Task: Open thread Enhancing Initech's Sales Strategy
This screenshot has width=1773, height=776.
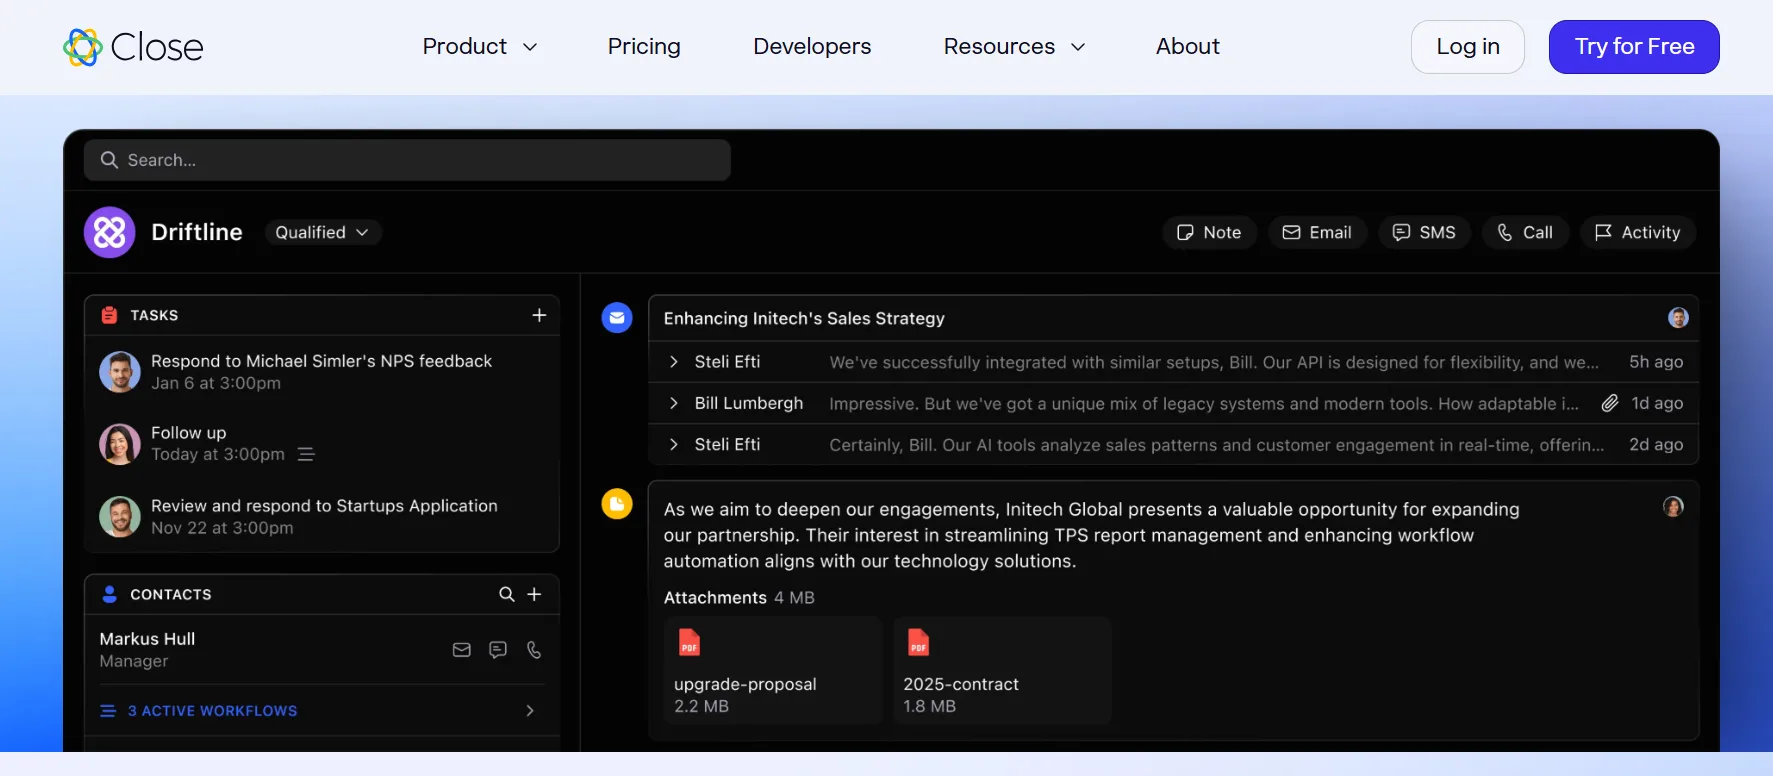Action: (804, 318)
